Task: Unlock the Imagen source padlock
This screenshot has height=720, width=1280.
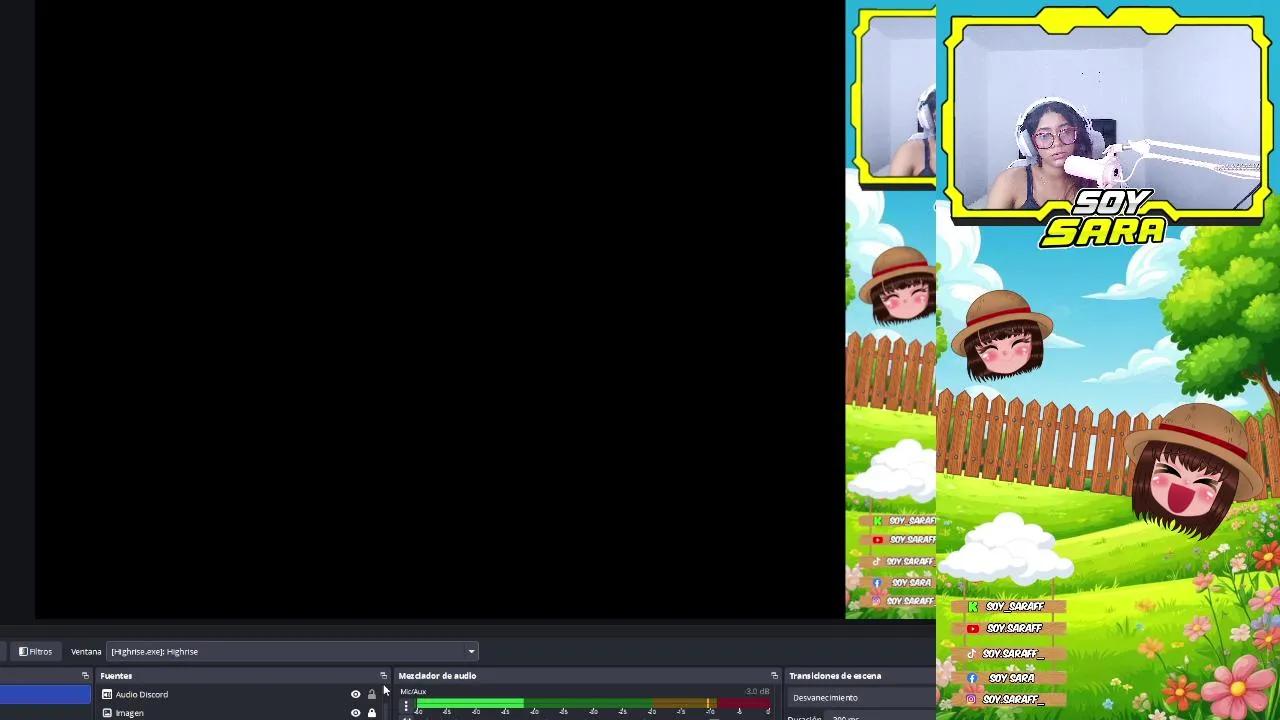Action: (x=372, y=713)
